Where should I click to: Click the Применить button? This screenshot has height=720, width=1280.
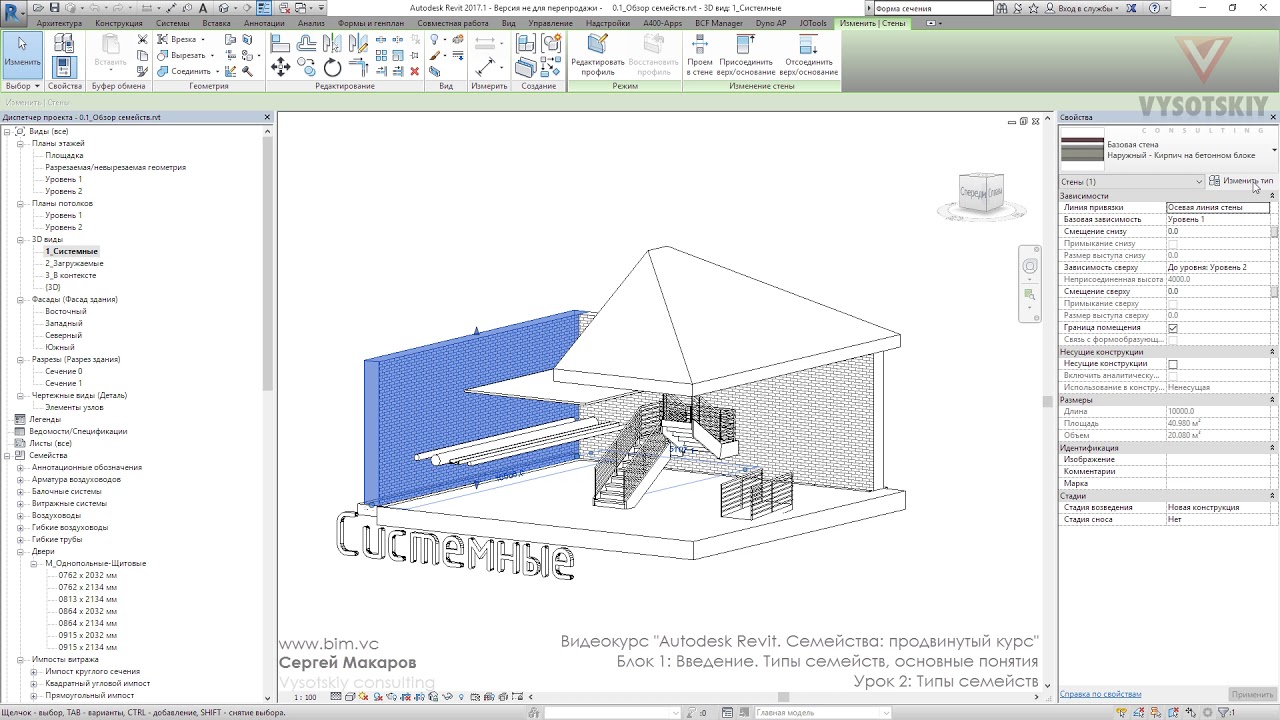[1252, 694]
